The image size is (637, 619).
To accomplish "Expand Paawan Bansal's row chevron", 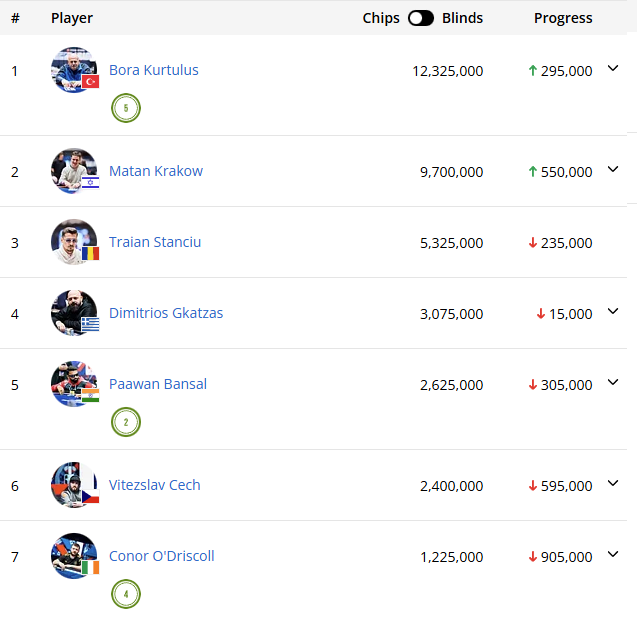I will click(614, 383).
